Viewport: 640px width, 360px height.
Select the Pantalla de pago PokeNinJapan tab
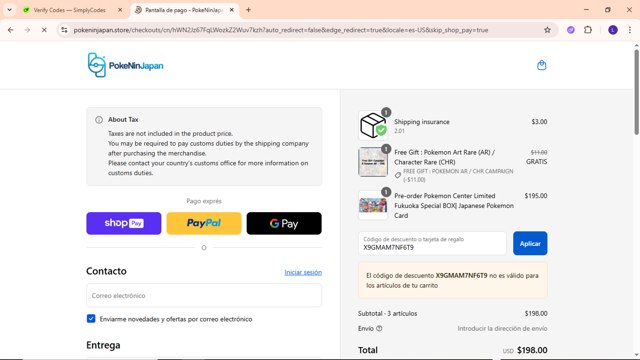pos(184,10)
